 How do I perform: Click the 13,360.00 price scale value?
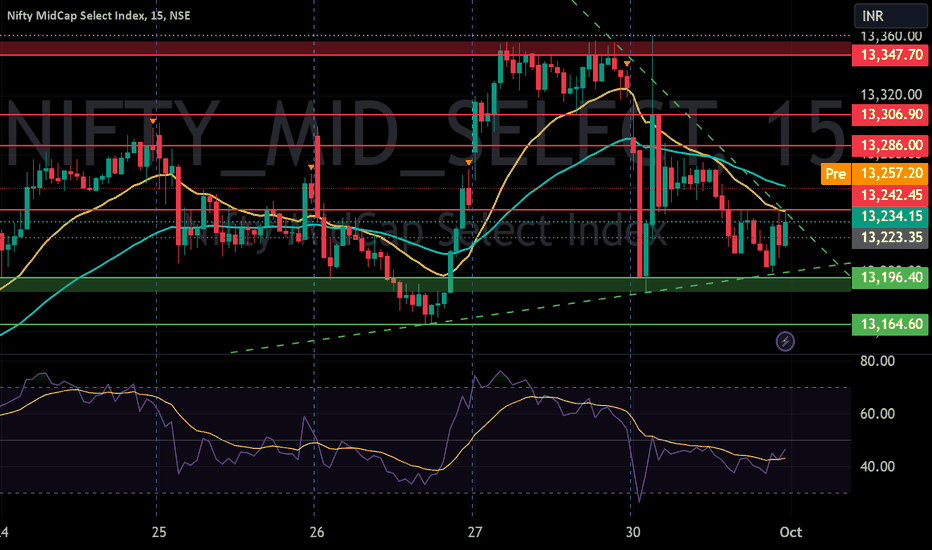pos(890,37)
